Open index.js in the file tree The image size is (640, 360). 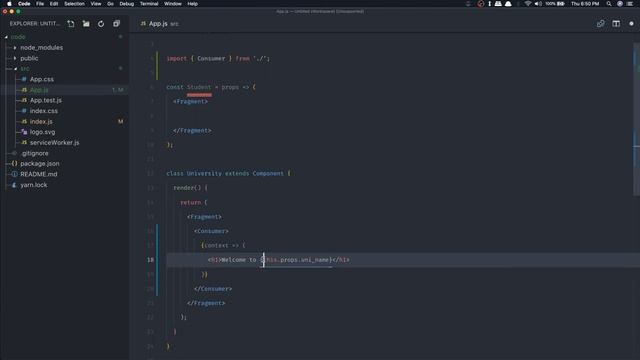[41, 121]
